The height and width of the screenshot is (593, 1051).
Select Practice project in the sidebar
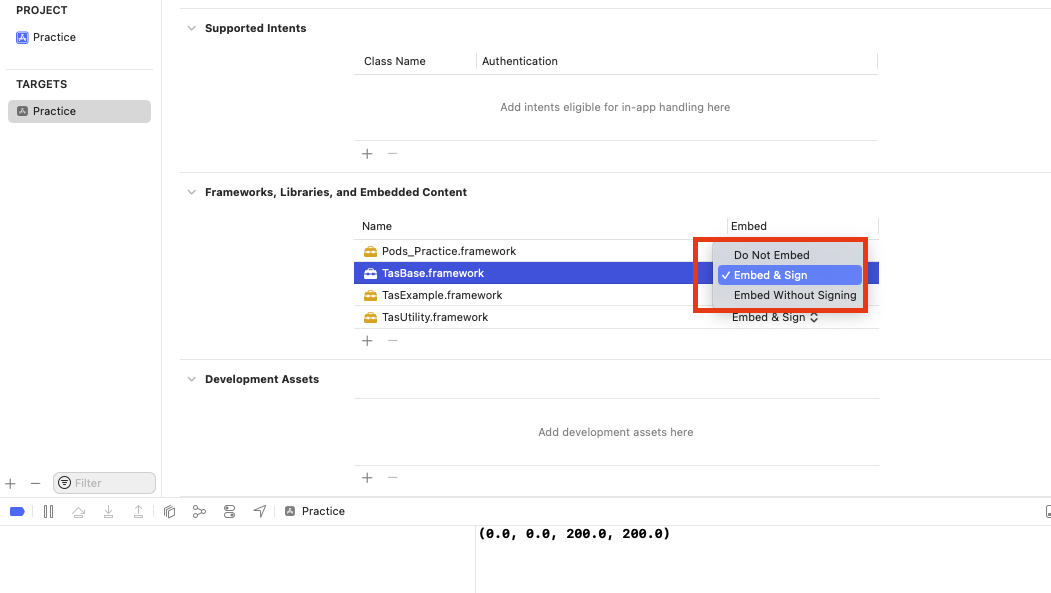point(46,38)
